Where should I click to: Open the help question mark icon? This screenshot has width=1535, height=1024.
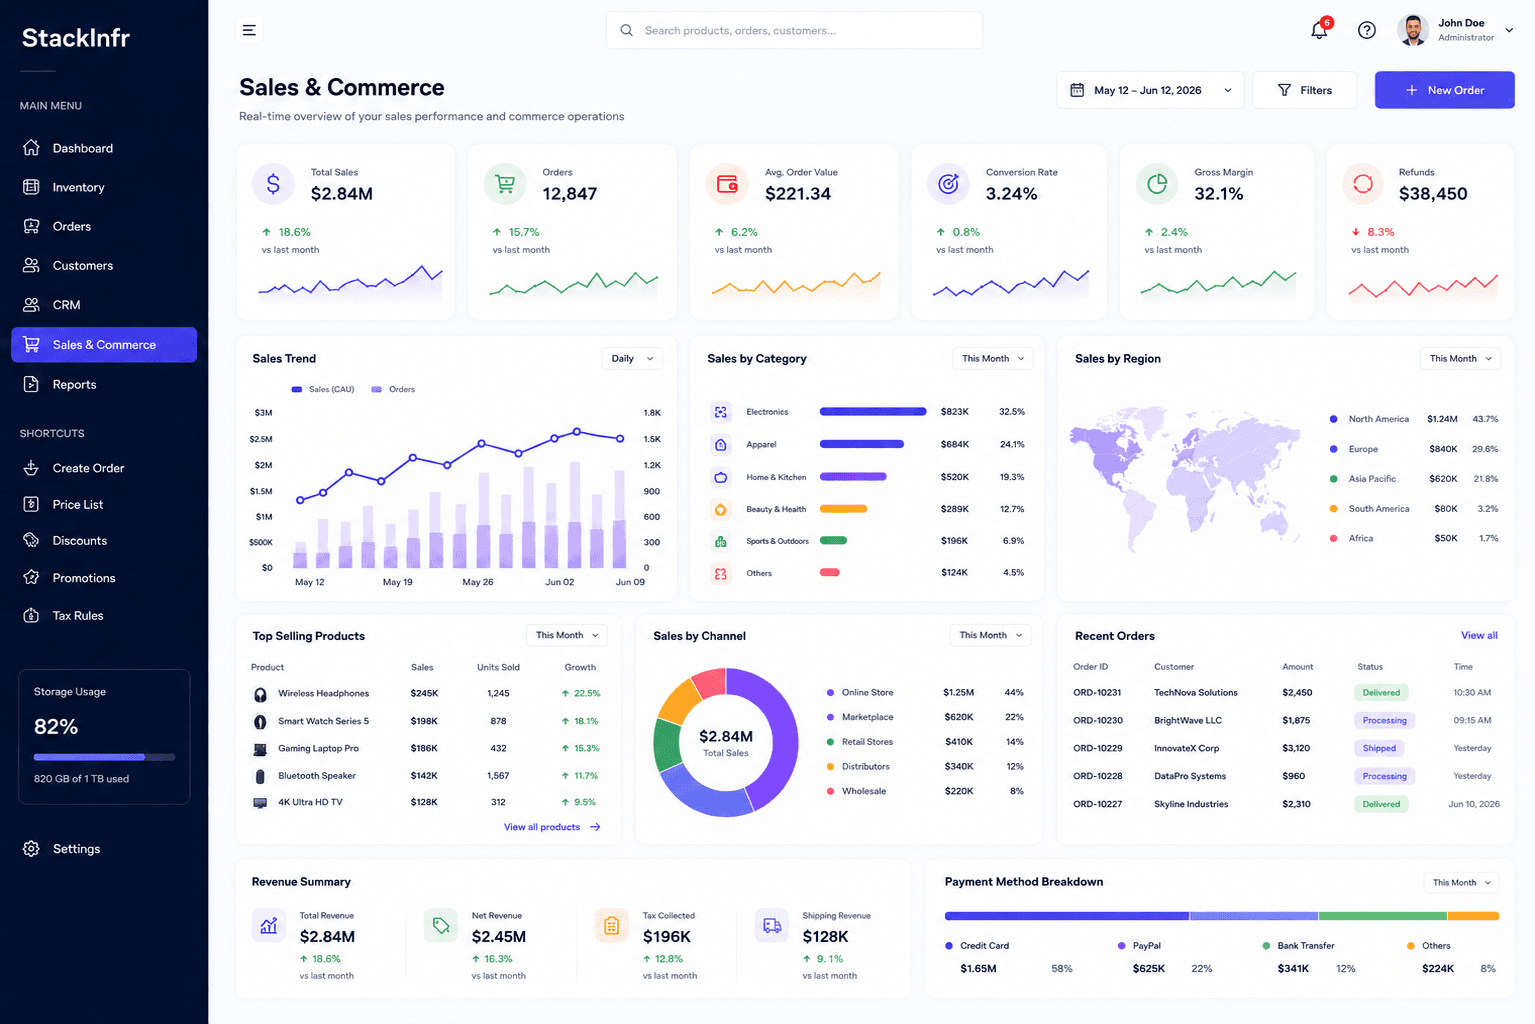click(x=1366, y=30)
